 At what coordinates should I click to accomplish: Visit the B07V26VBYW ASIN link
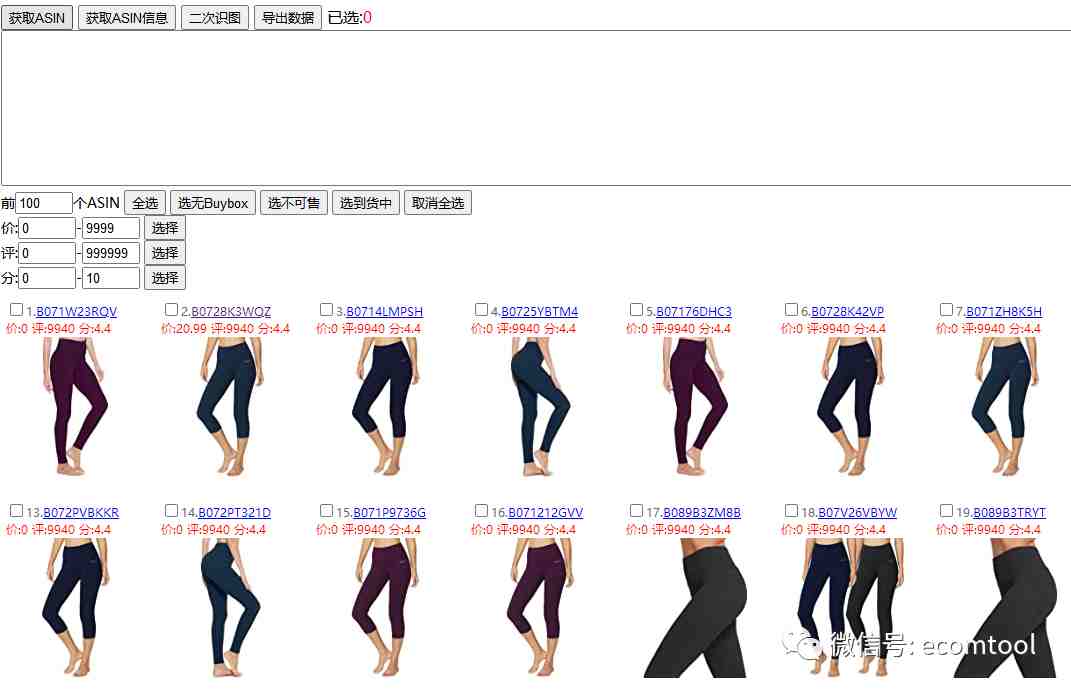[x=857, y=512]
